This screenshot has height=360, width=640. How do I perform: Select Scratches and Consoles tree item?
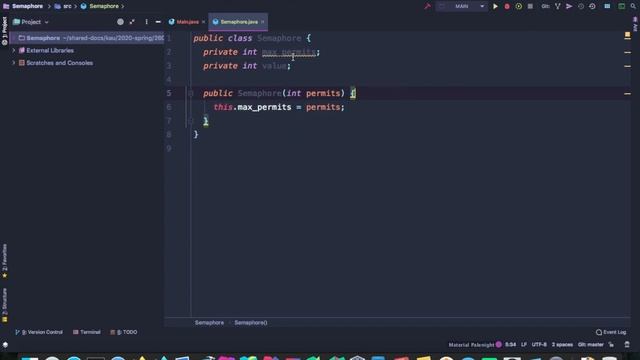tap(59, 63)
